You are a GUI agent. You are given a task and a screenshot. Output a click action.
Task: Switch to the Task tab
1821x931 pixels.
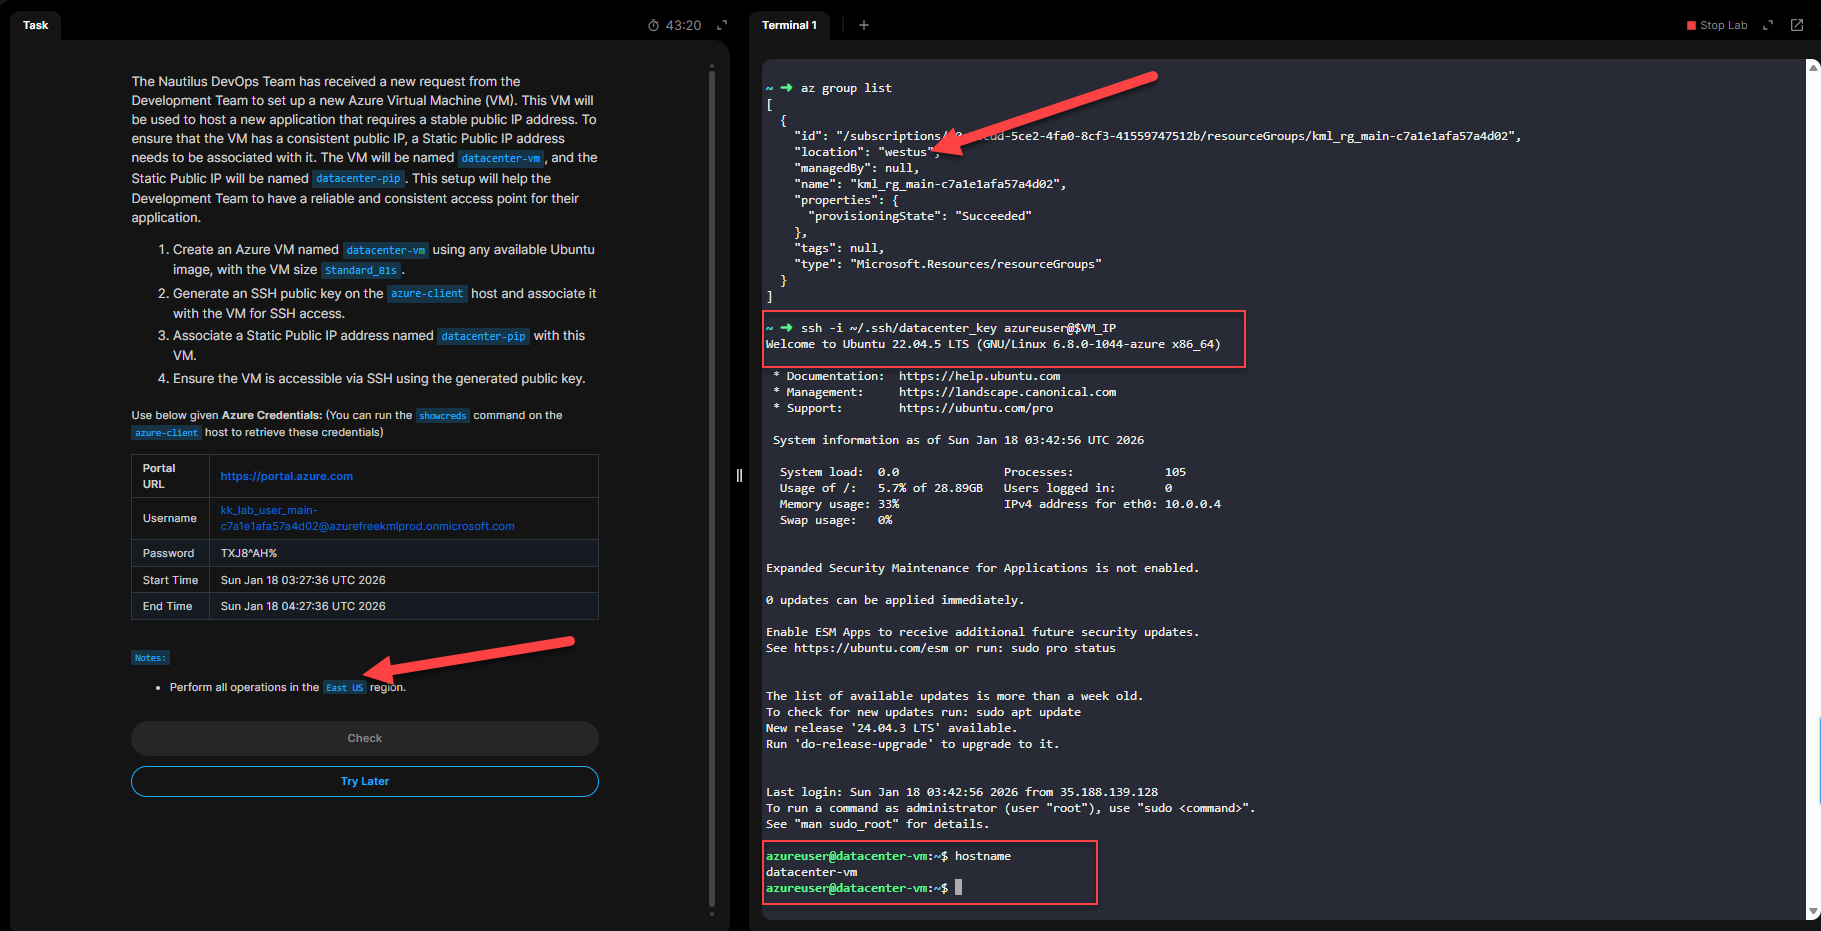[36, 25]
